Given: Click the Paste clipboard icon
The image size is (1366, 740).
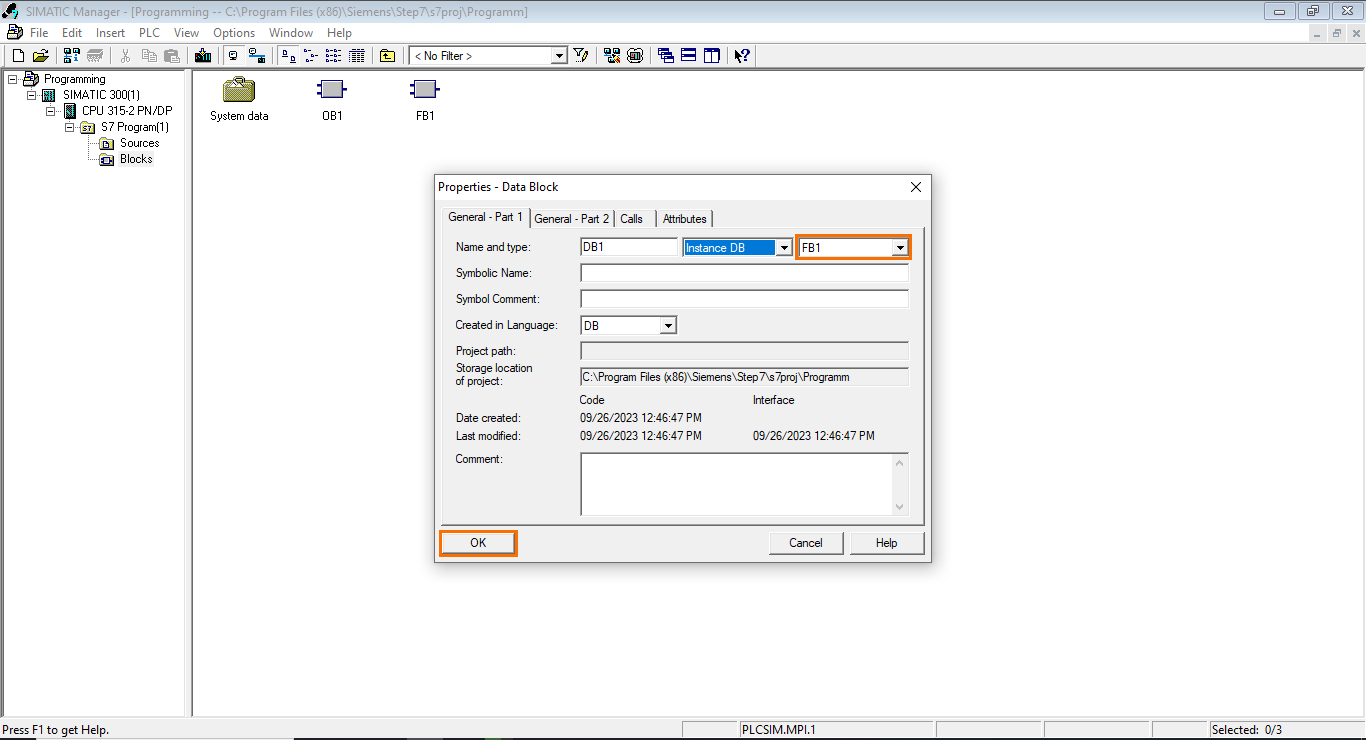Looking at the screenshot, I should pos(172,56).
